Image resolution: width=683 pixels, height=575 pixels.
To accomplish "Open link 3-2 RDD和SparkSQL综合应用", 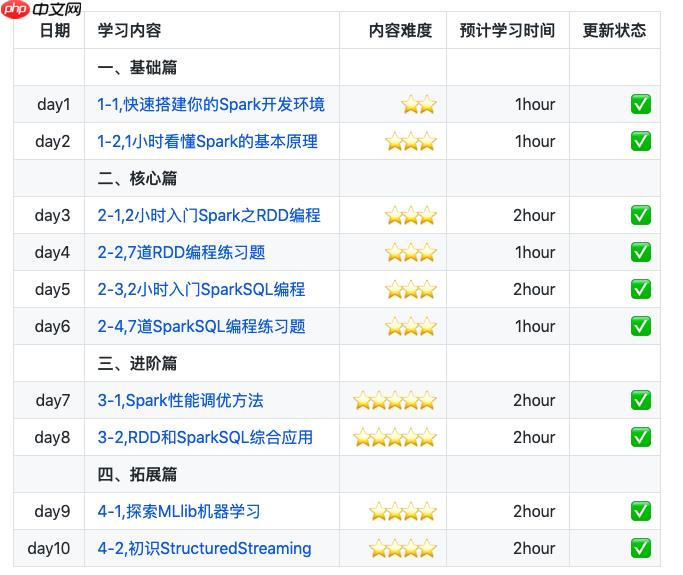I will (x=205, y=438).
